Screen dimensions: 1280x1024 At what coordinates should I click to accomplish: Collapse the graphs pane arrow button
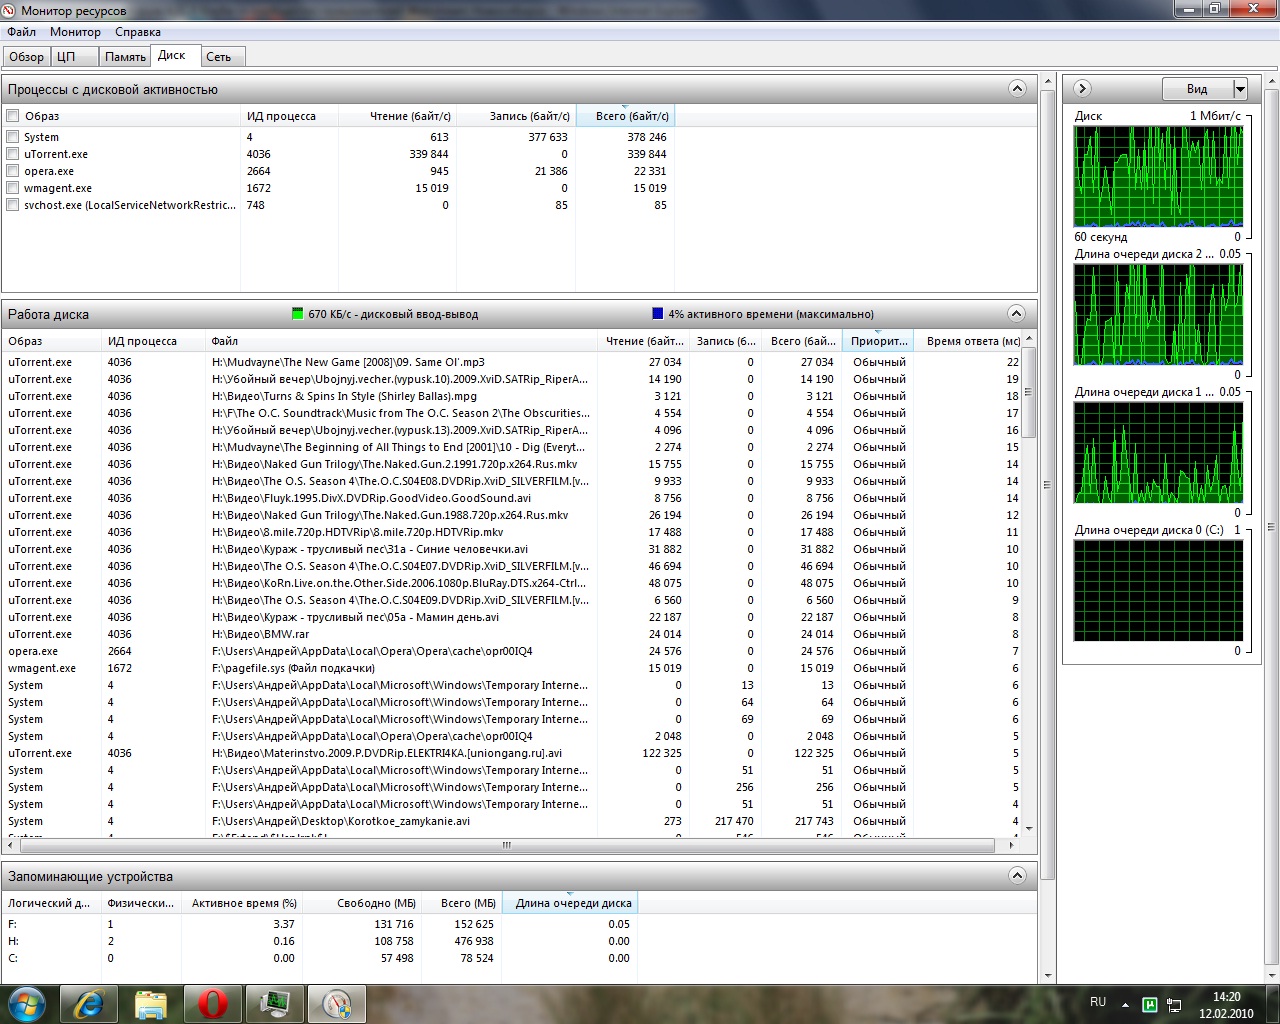1082,89
